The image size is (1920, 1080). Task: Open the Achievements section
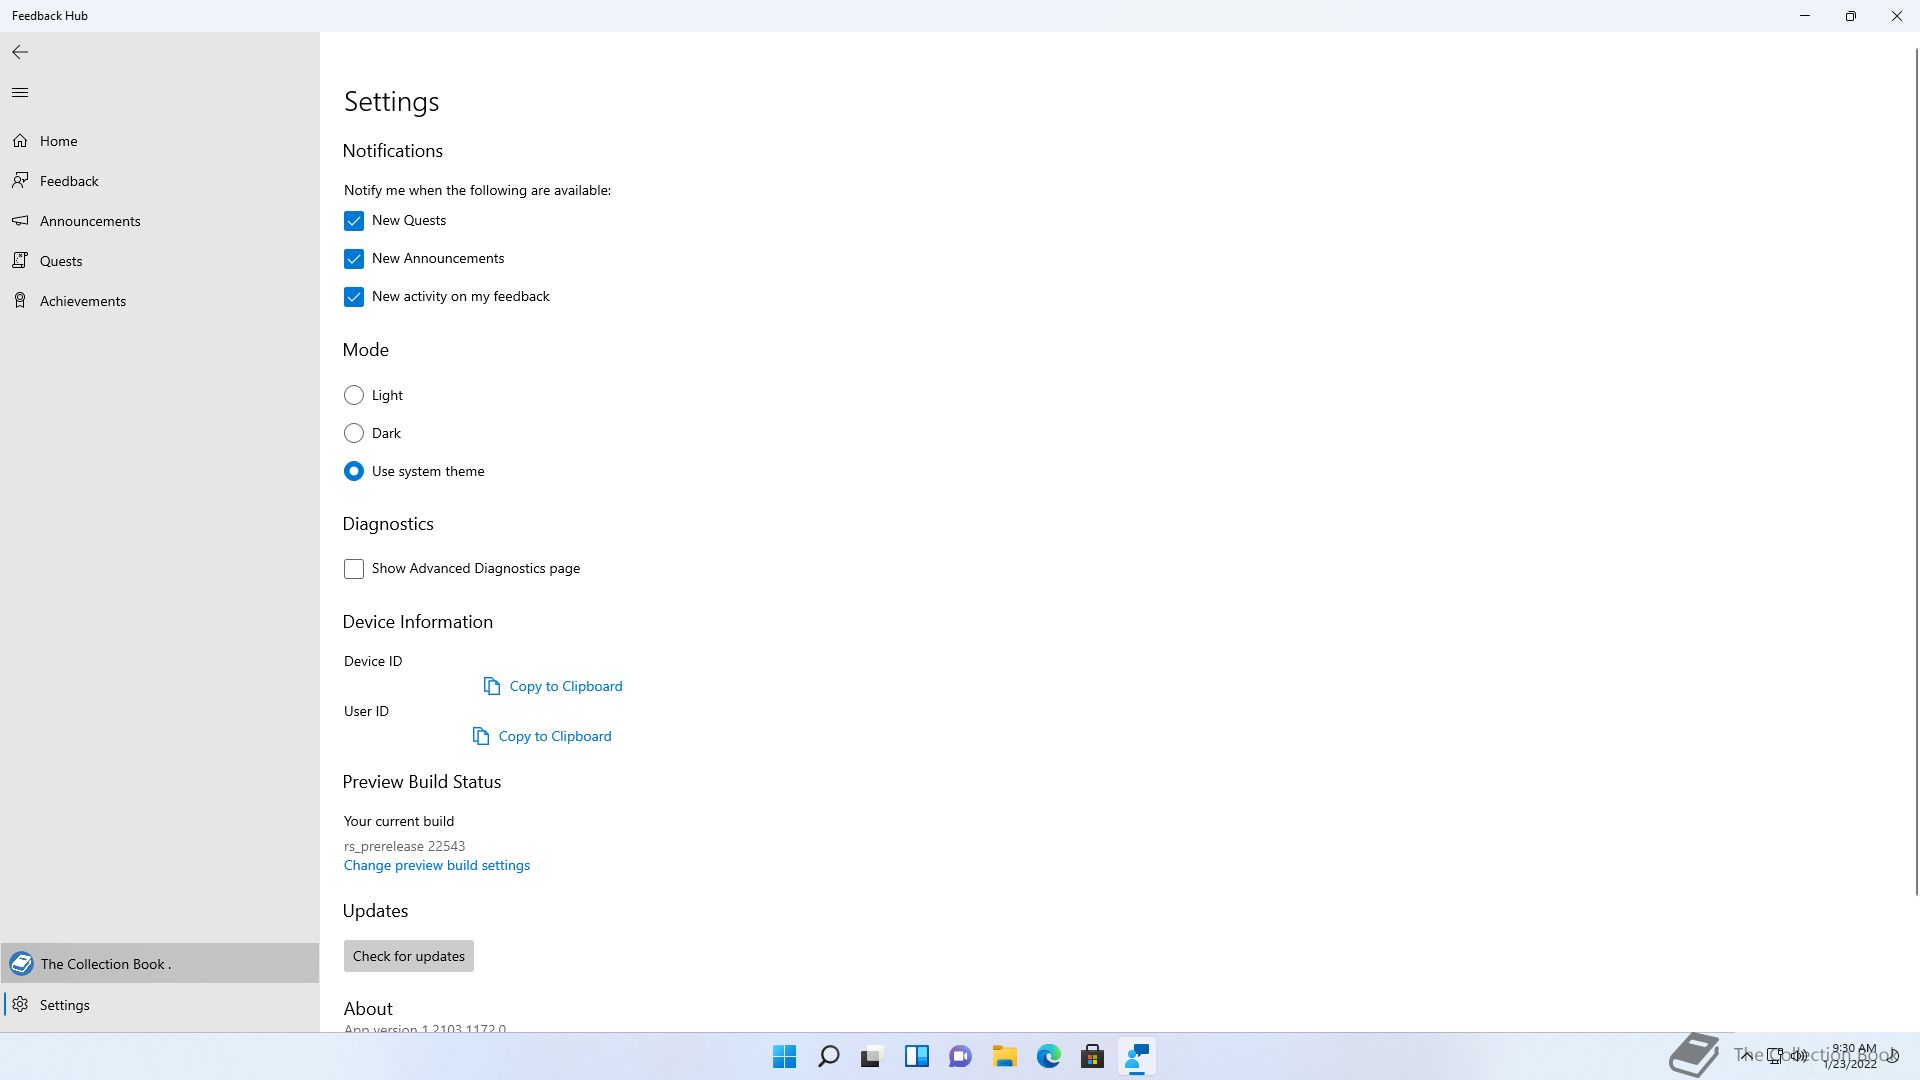160,301
